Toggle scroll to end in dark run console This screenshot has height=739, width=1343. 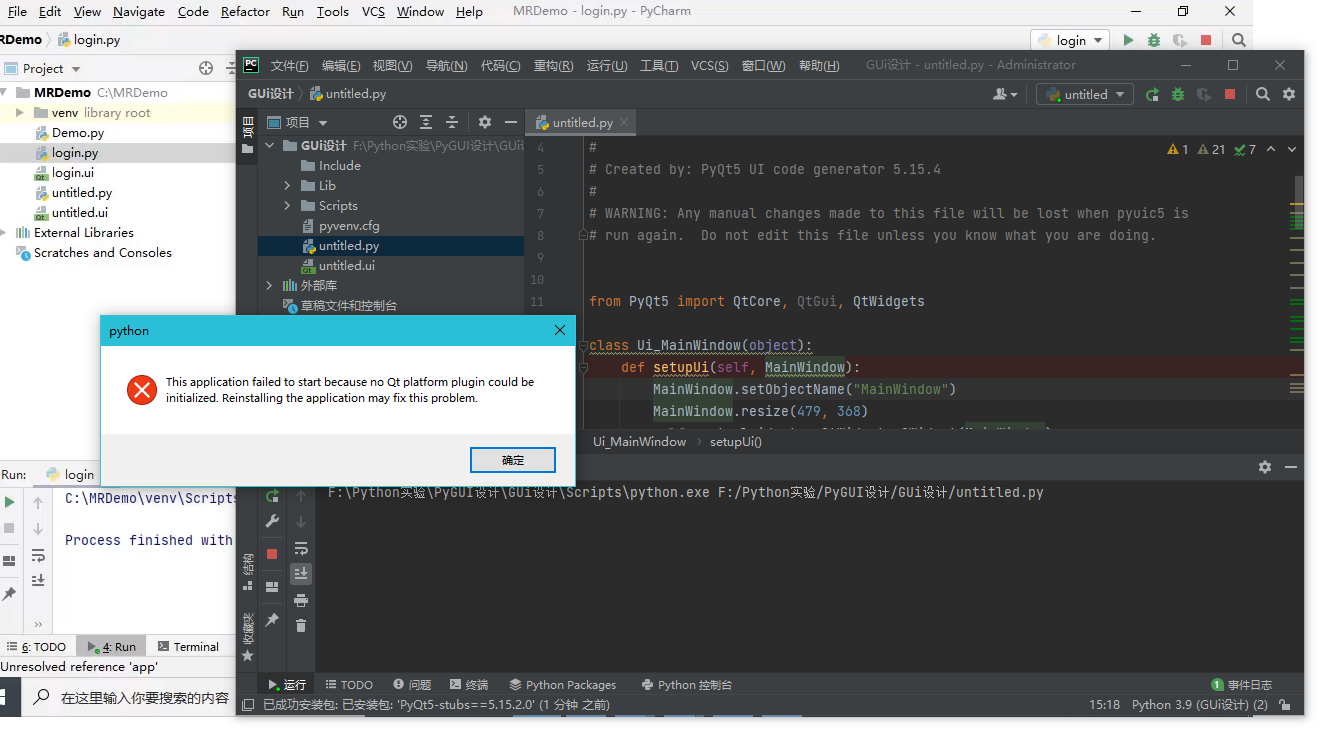[301, 574]
